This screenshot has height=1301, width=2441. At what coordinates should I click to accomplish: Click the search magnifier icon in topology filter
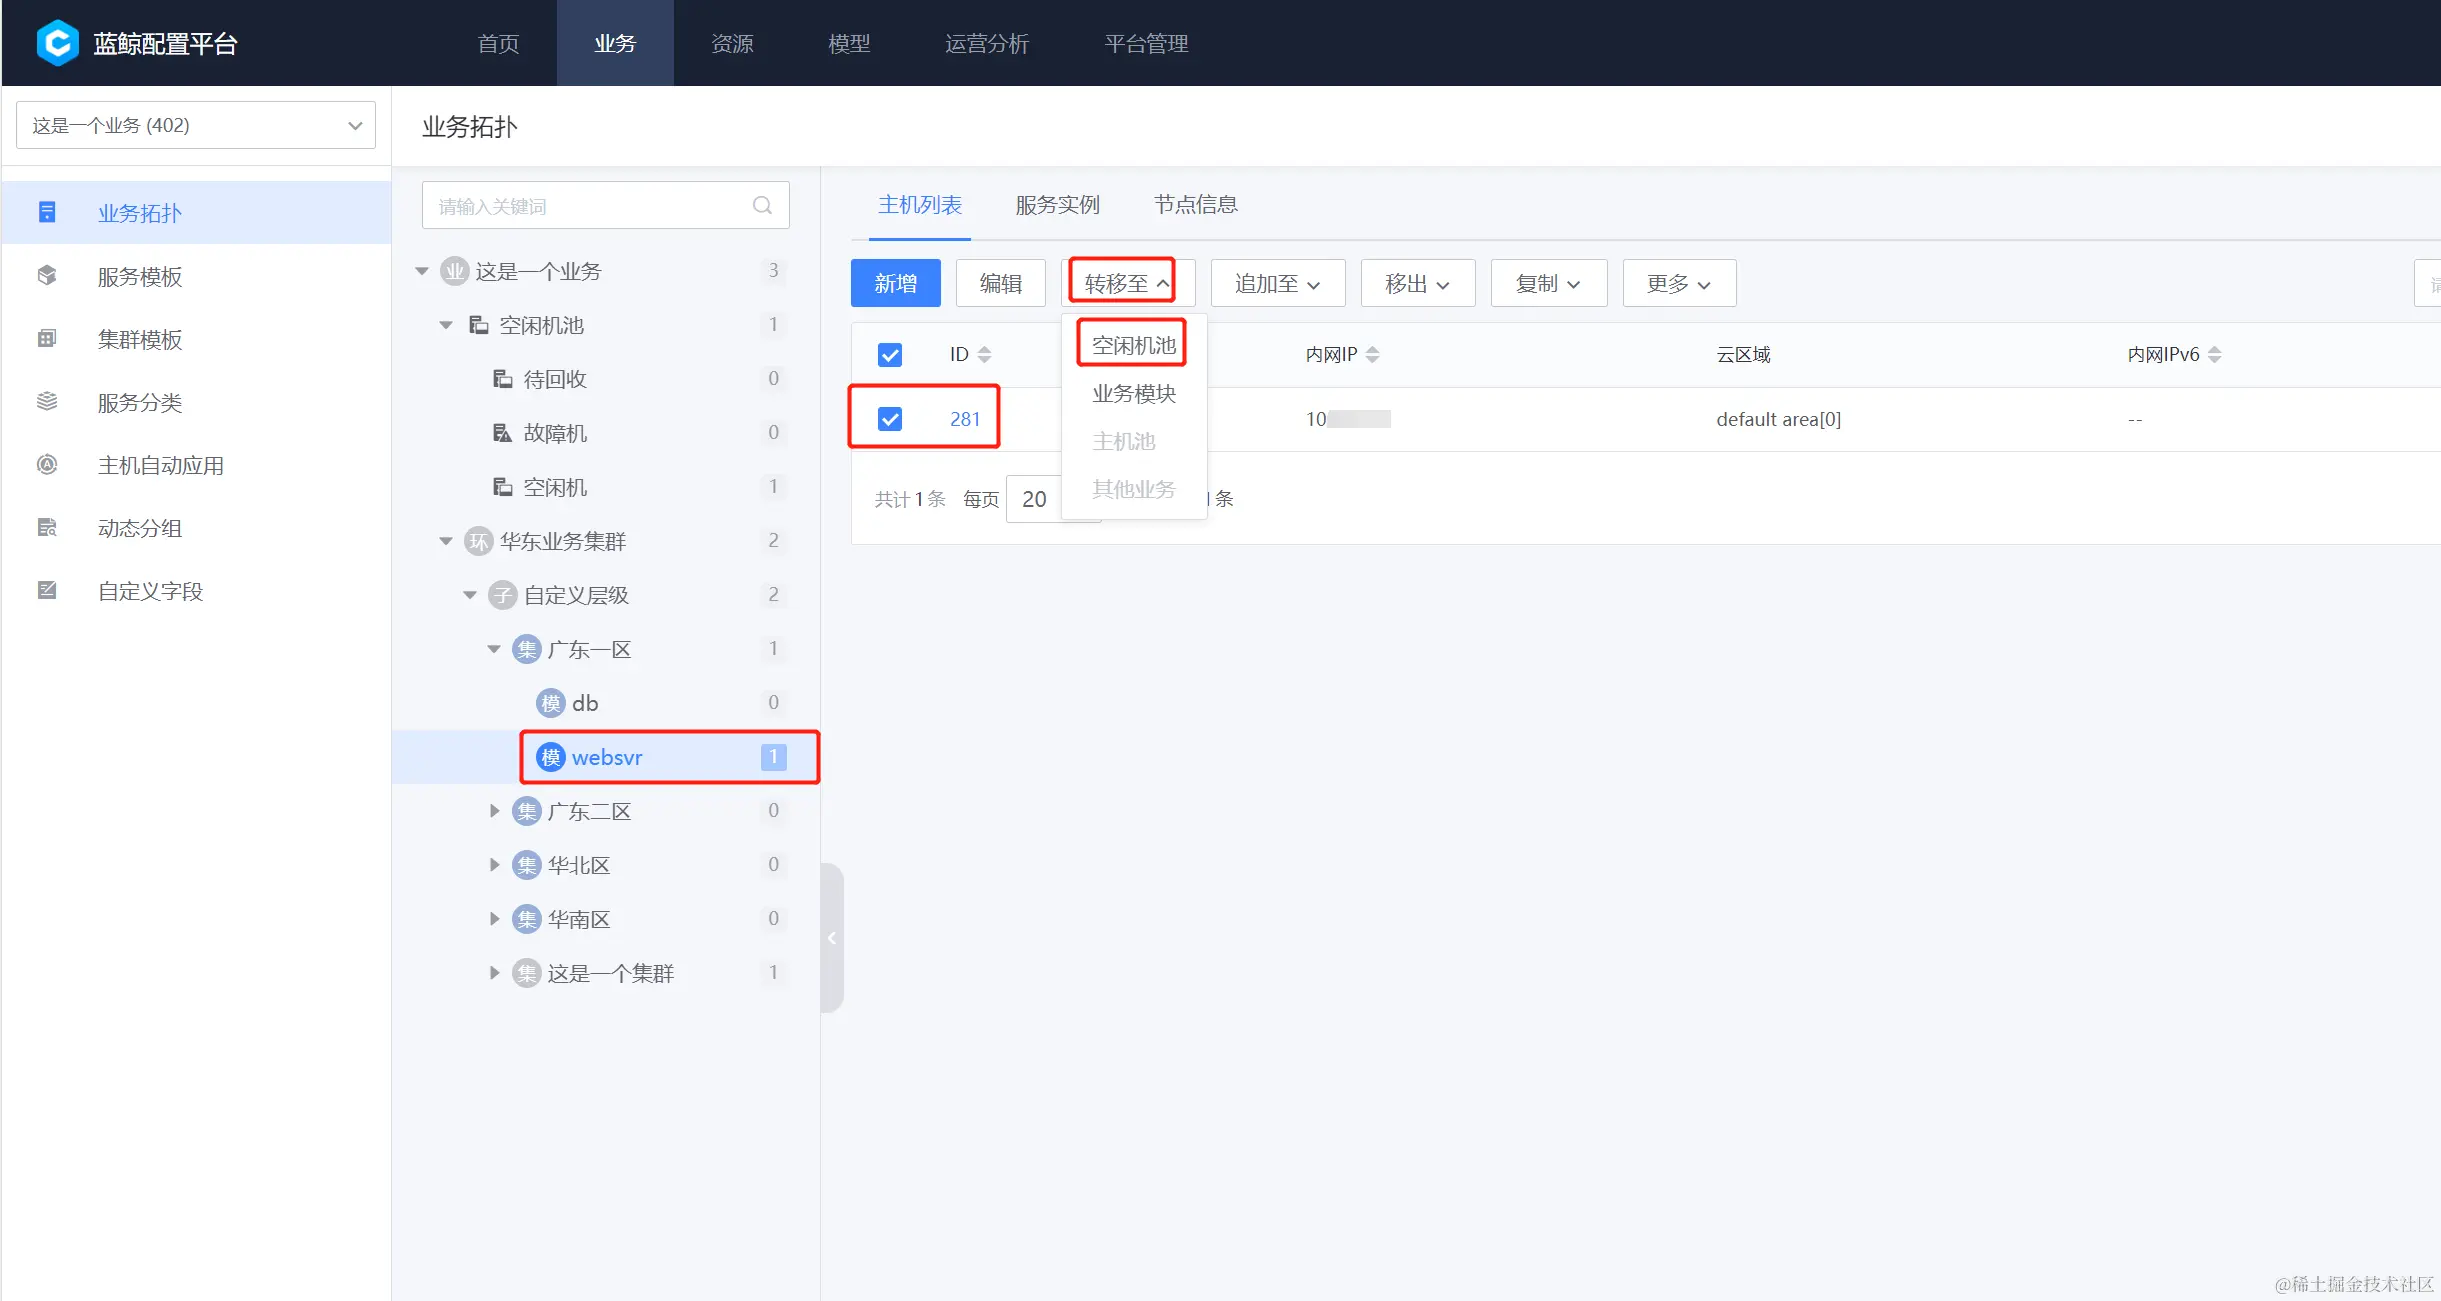tap(762, 205)
